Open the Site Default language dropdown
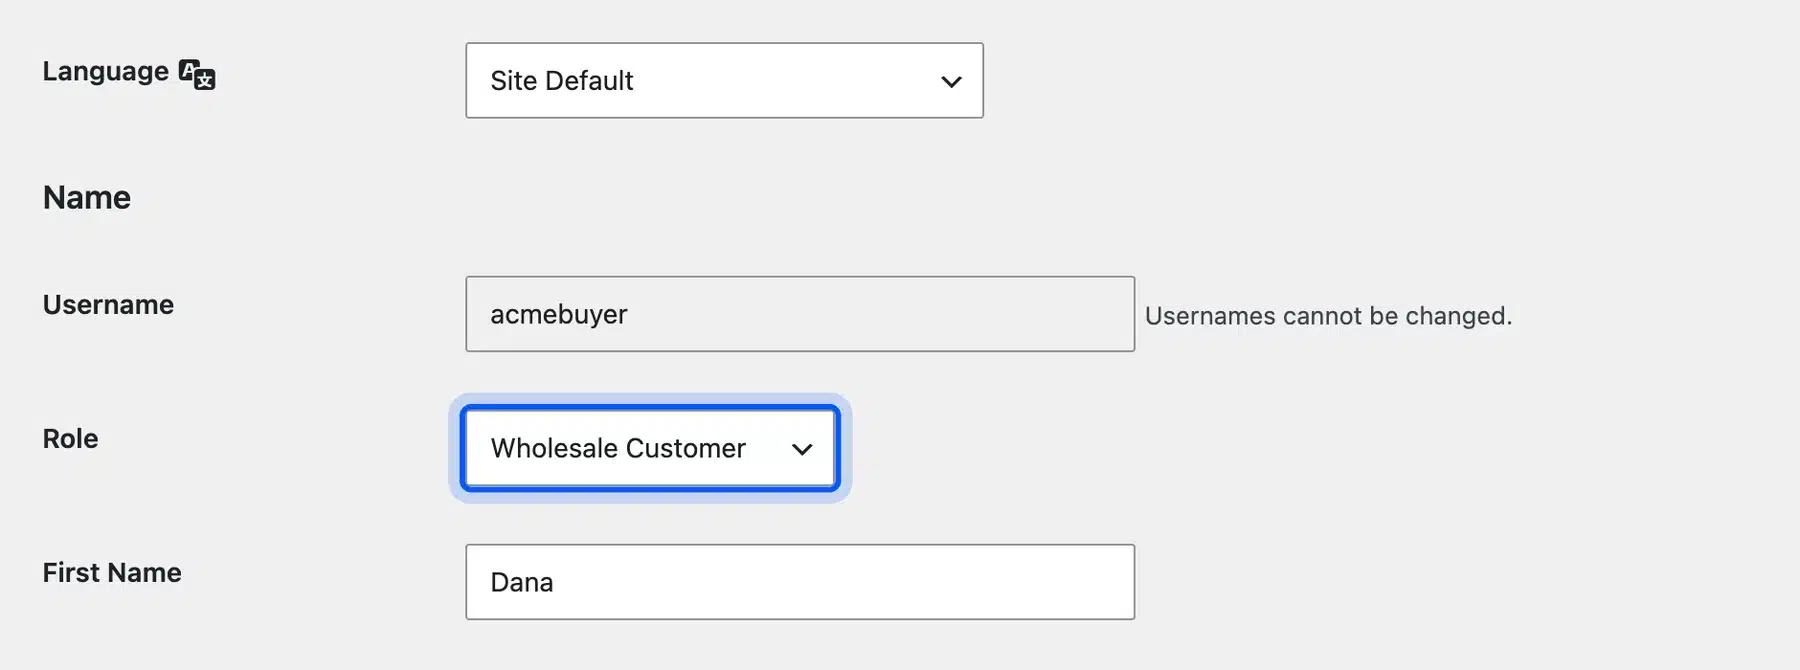Screen dimensions: 1800x670 724,80
